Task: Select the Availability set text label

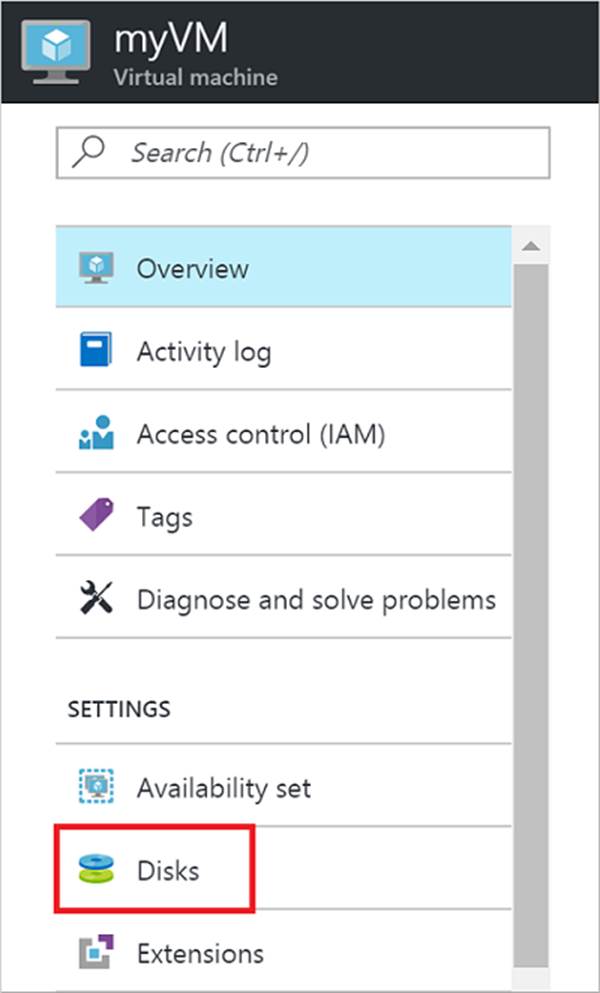Action: pyautogui.click(x=223, y=787)
